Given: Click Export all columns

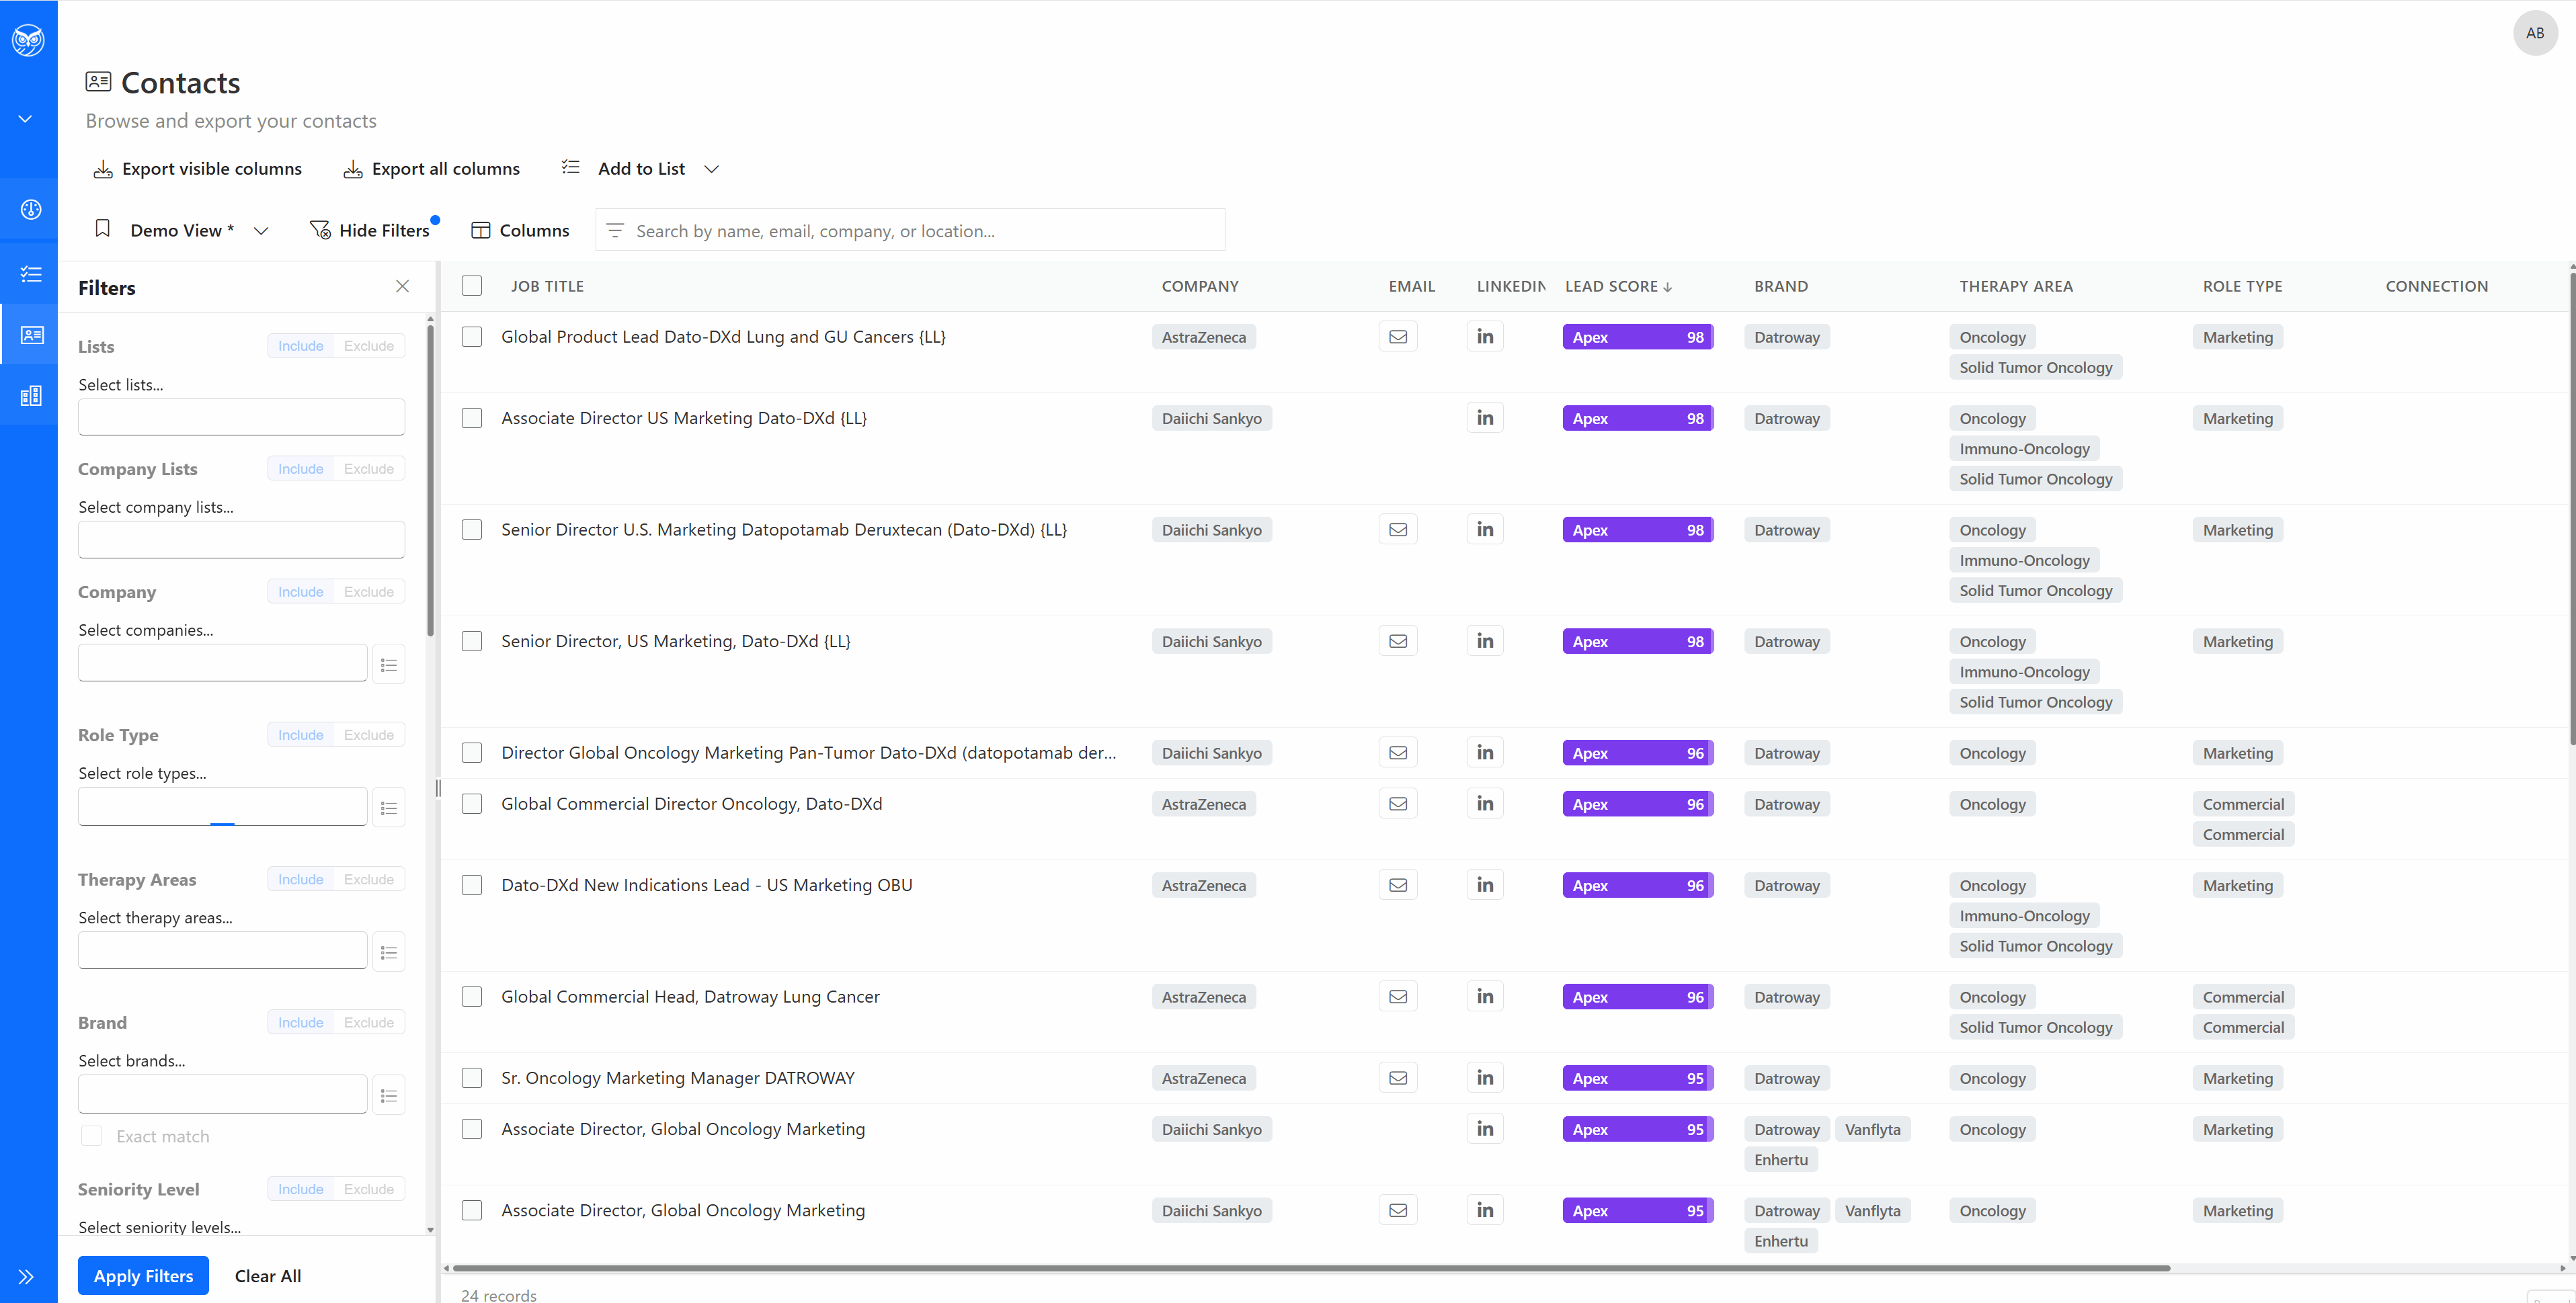Looking at the screenshot, I should point(431,169).
